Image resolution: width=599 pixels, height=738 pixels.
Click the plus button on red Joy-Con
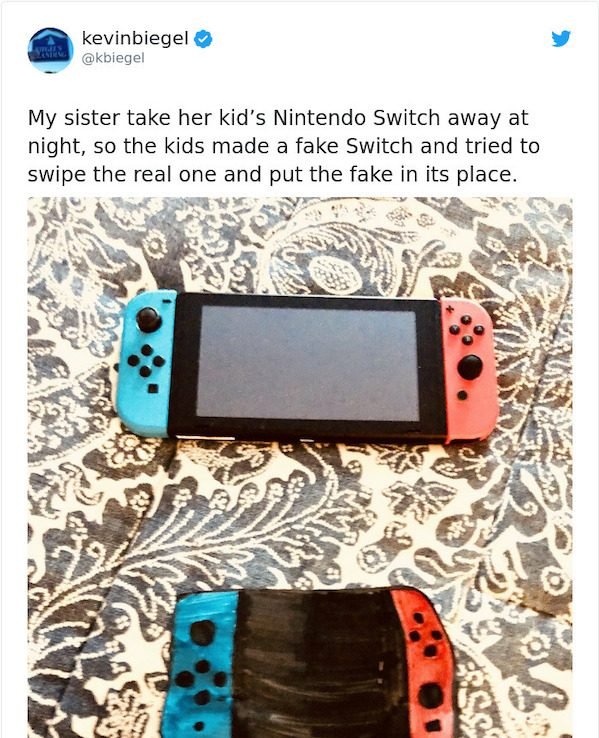pyautogui.click(x=449, y=309)
